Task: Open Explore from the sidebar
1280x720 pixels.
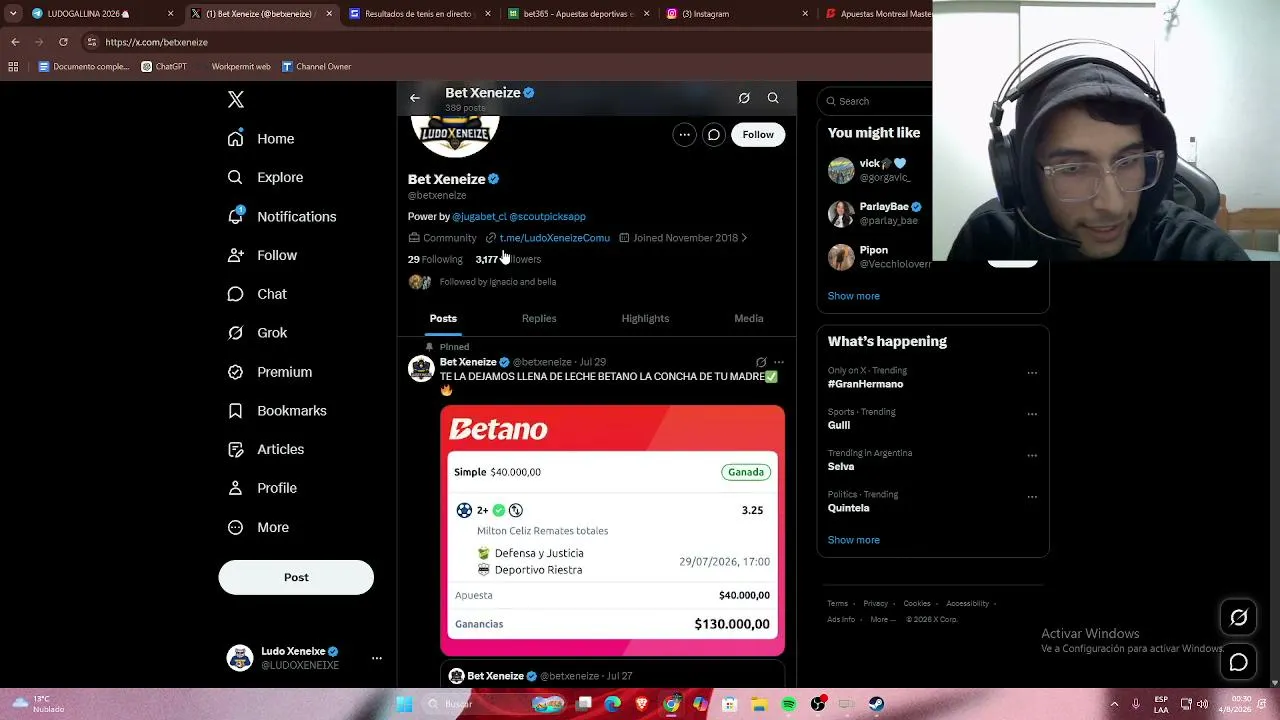Action: [x=265, y=177]
